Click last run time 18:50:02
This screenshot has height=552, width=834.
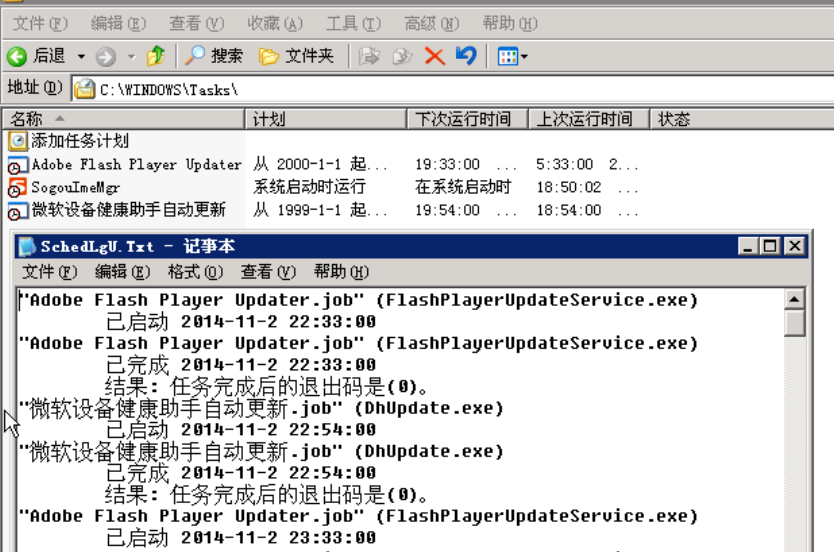(x=569, y=187)
